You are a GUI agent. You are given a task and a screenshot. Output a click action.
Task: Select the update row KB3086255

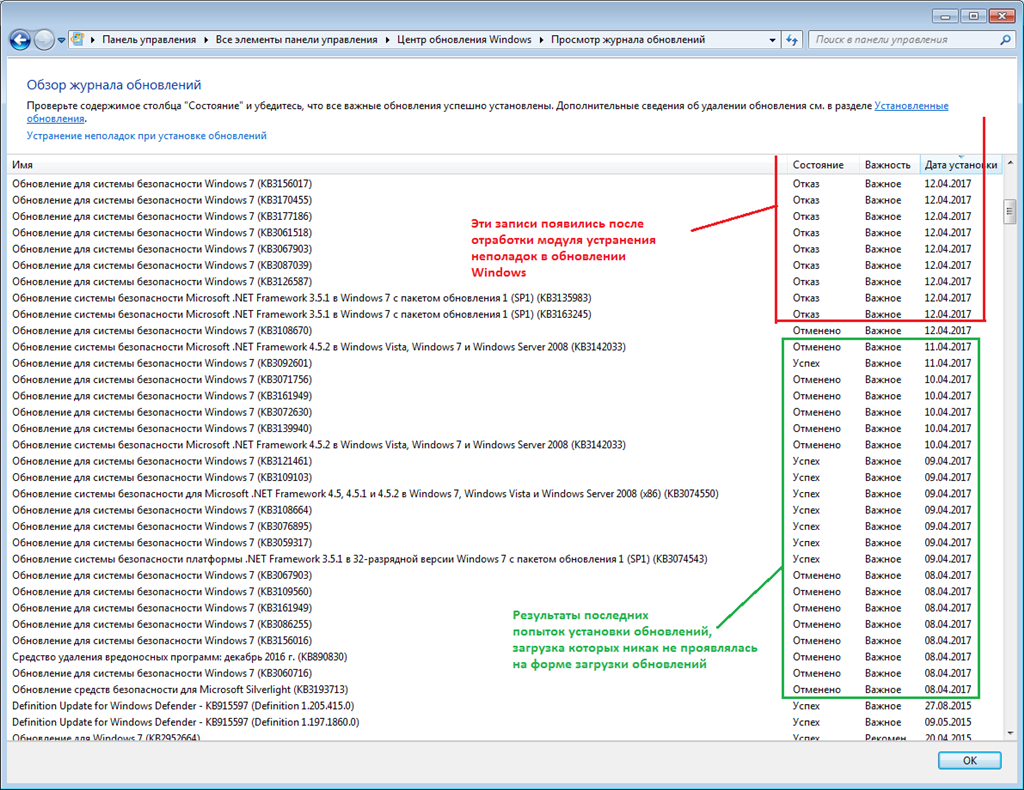(x=504, y=625)
